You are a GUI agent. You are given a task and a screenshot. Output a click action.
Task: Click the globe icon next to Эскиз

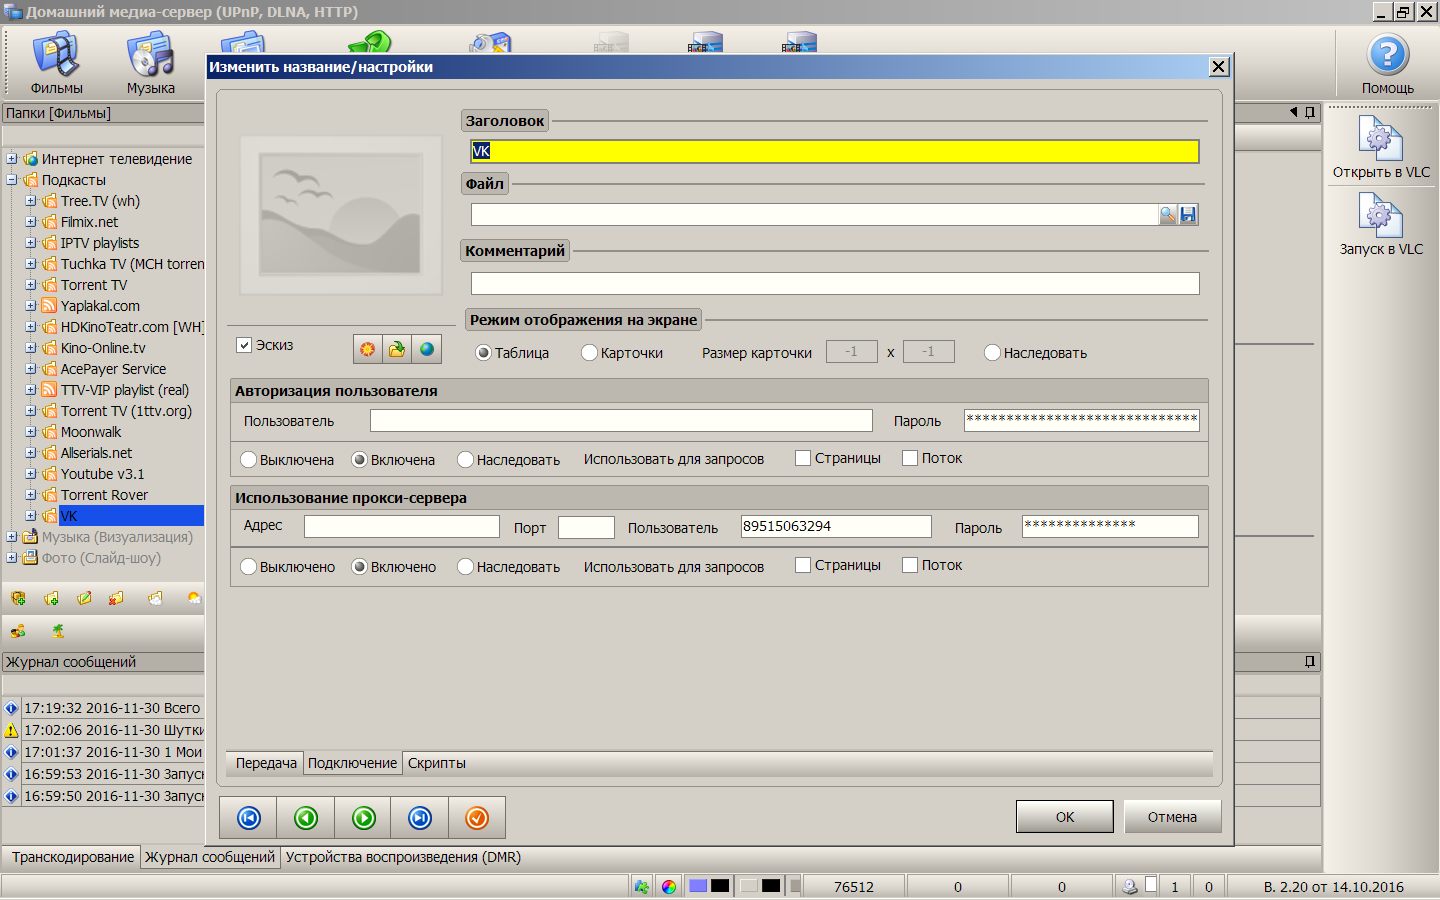click(427, 349)
